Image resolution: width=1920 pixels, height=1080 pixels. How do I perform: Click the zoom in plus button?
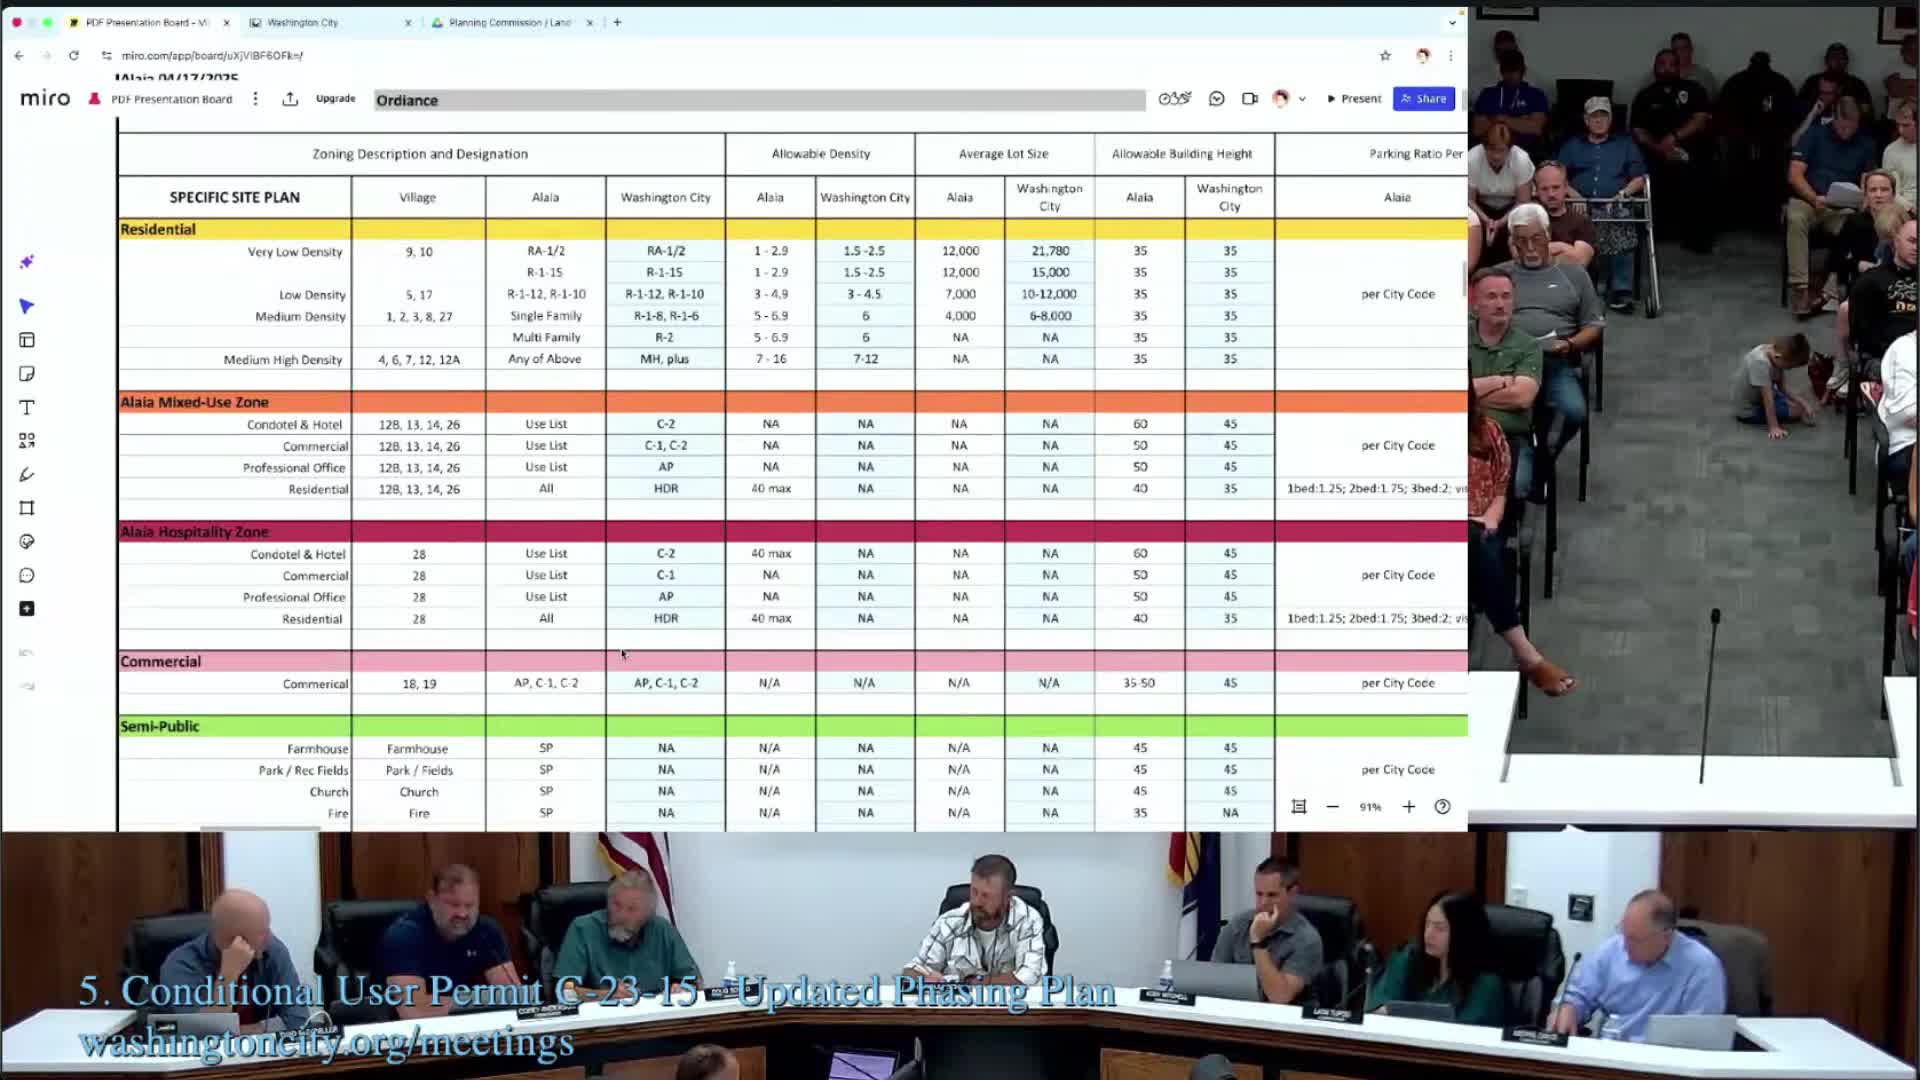[1408, 807]
